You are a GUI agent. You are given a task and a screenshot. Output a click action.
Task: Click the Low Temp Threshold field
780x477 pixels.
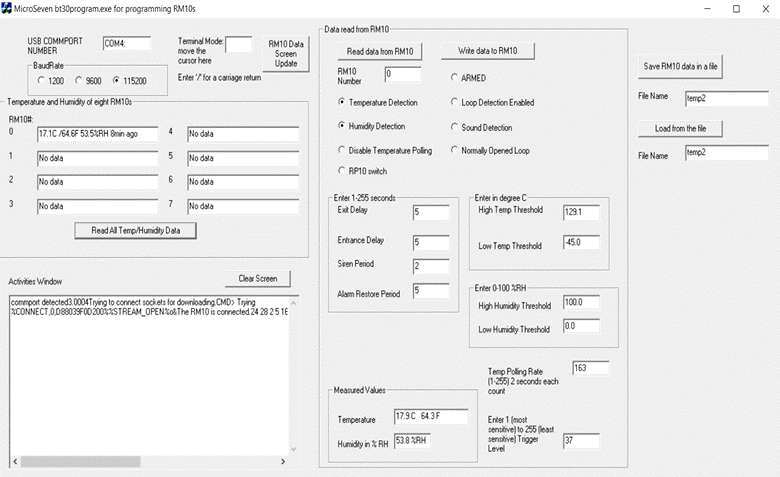pyautogui.click(x=581, y=242)
